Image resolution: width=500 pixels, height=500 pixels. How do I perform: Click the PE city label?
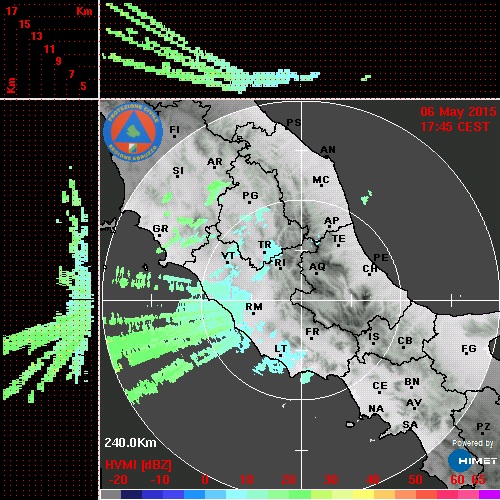381,258
